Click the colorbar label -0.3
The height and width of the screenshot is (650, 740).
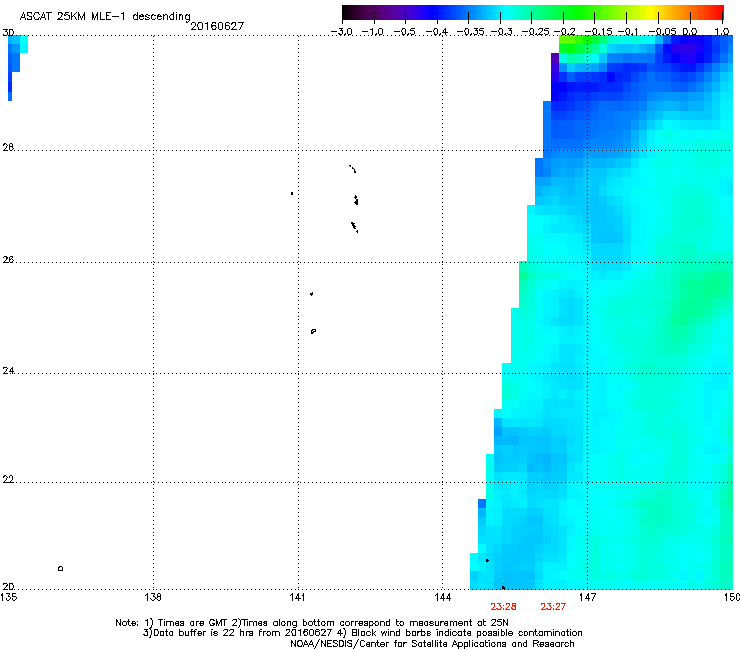(x=501, y=32)
